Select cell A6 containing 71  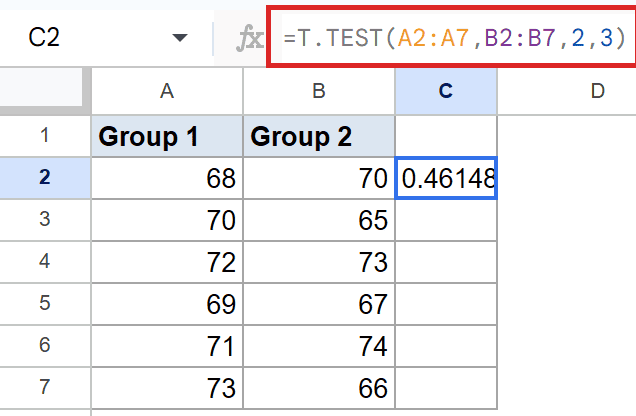coord(167,346)
